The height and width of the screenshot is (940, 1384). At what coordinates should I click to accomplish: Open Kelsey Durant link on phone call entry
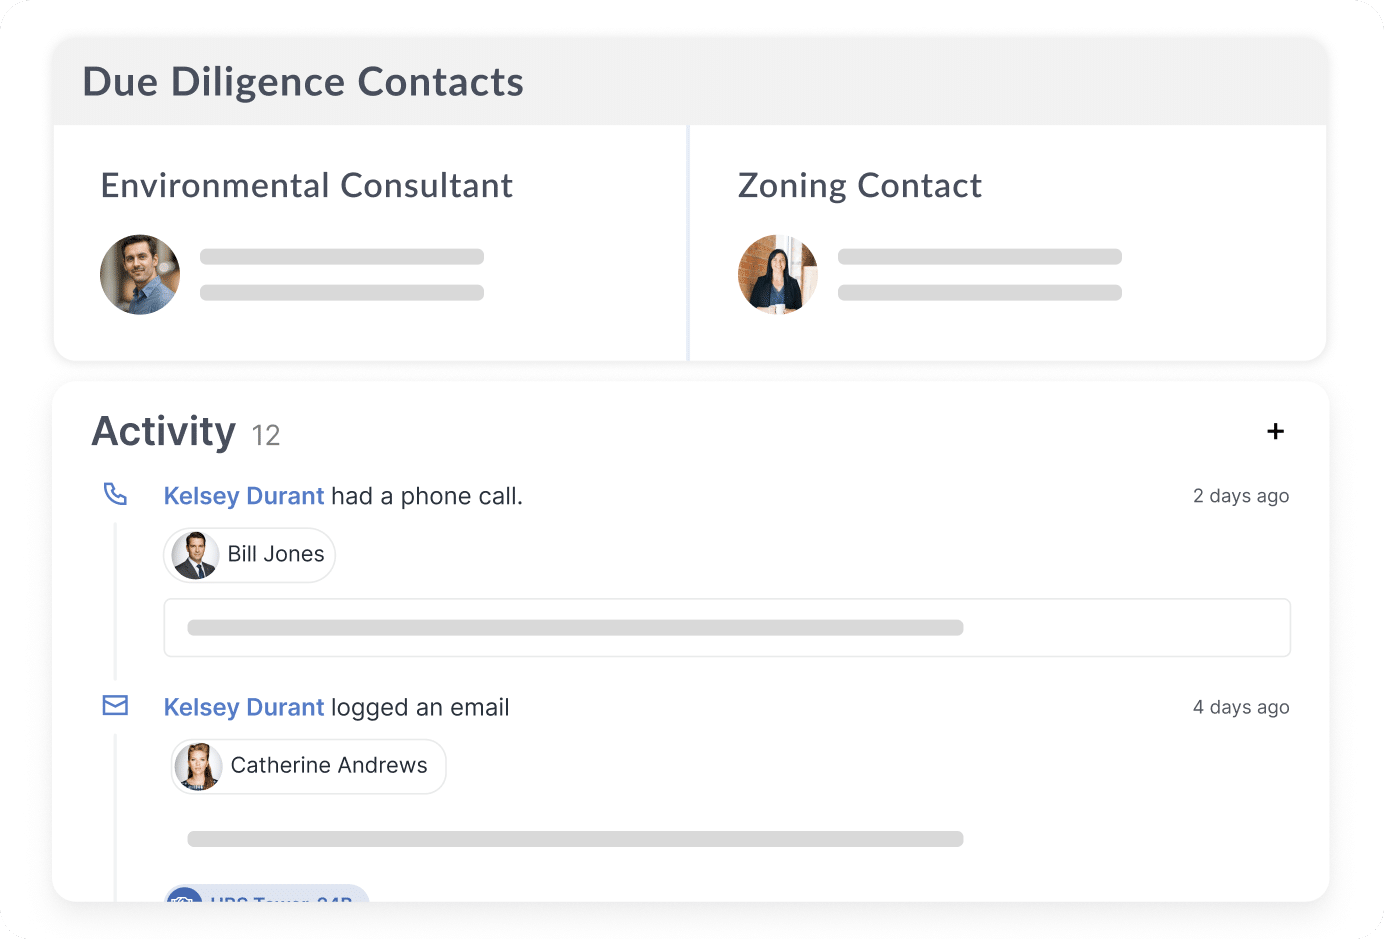pyautogui.click(x=244, y=496)
